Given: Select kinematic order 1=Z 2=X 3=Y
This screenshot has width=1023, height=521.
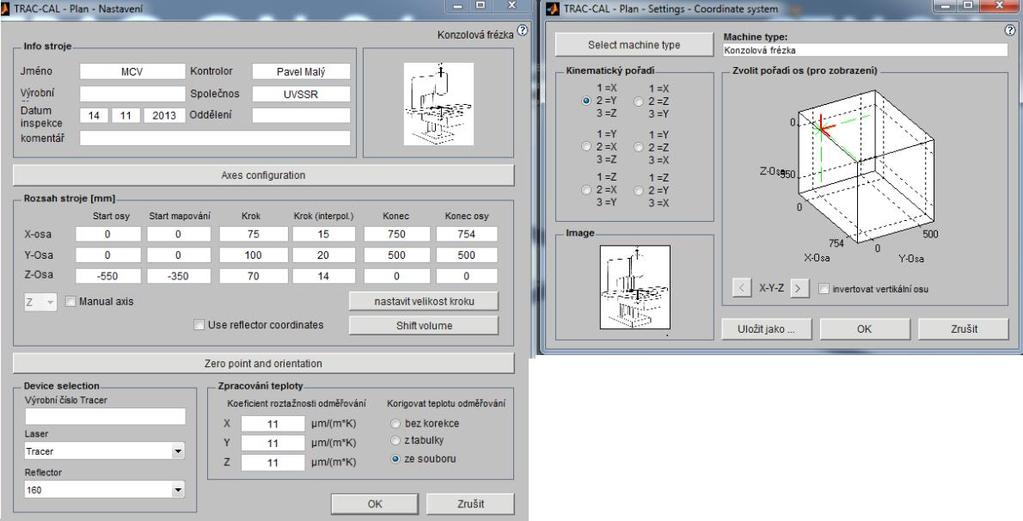Looking at the screenshot, I should [x=586, y=190].
